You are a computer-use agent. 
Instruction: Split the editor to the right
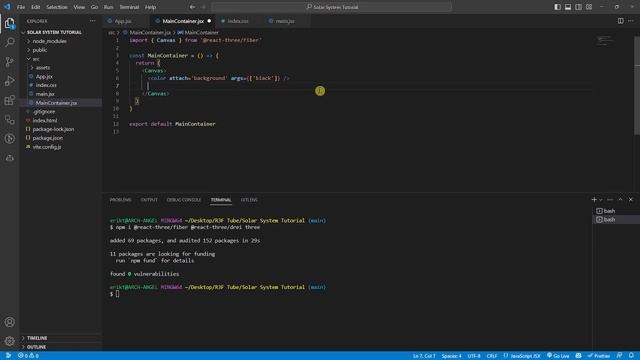pyautogui.click(x=620, y=21)
